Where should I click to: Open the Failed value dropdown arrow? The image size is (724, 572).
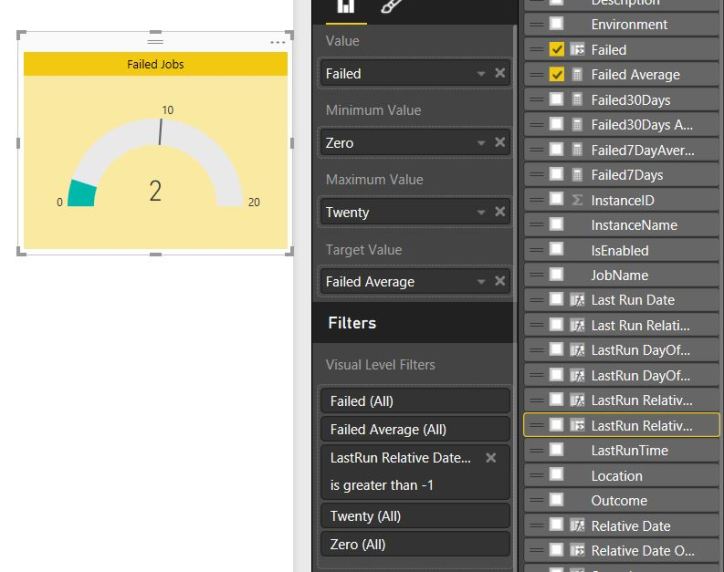[481, 74]
